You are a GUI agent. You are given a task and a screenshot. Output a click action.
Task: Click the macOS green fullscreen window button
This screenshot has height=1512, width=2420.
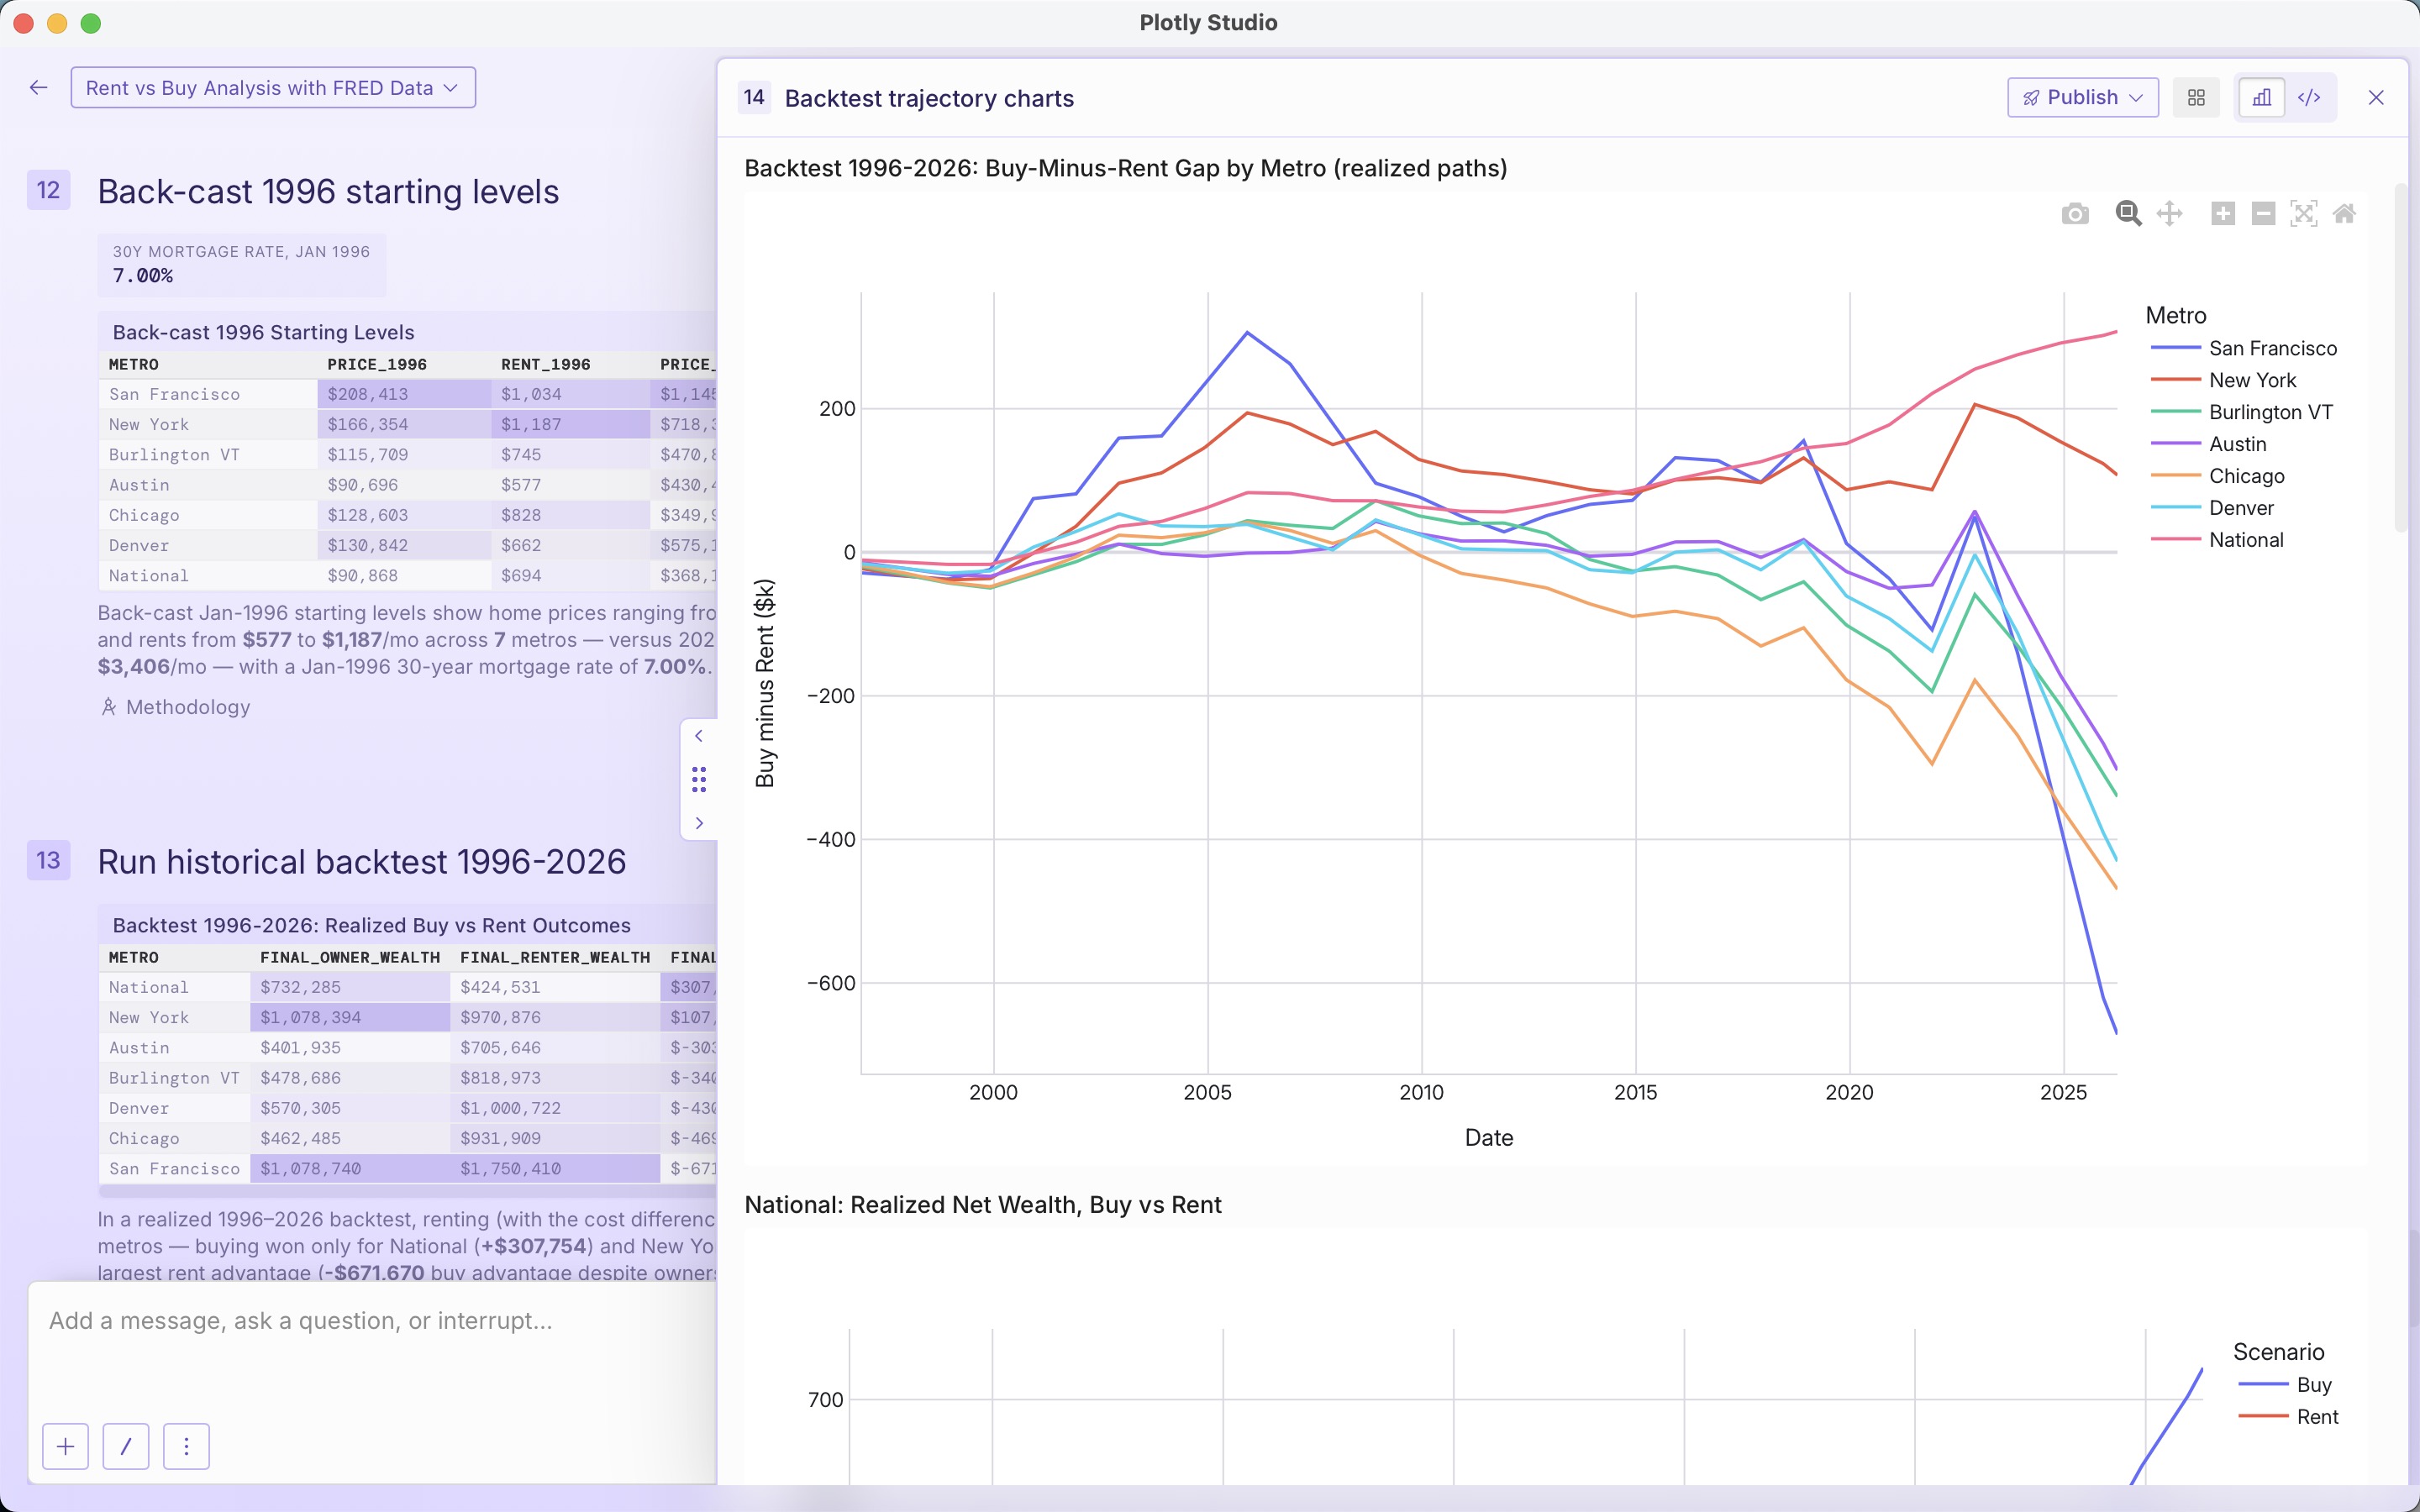[91, 23]
